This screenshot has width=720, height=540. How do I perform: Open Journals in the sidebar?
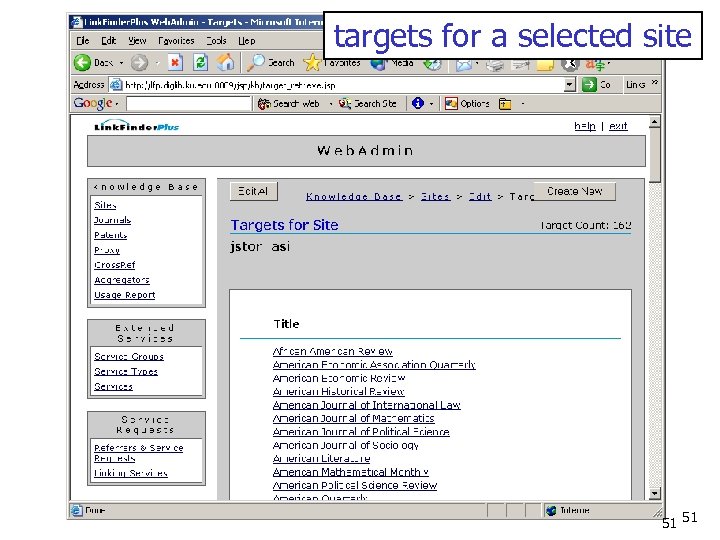pyautogui.click(x=112, y=220)
